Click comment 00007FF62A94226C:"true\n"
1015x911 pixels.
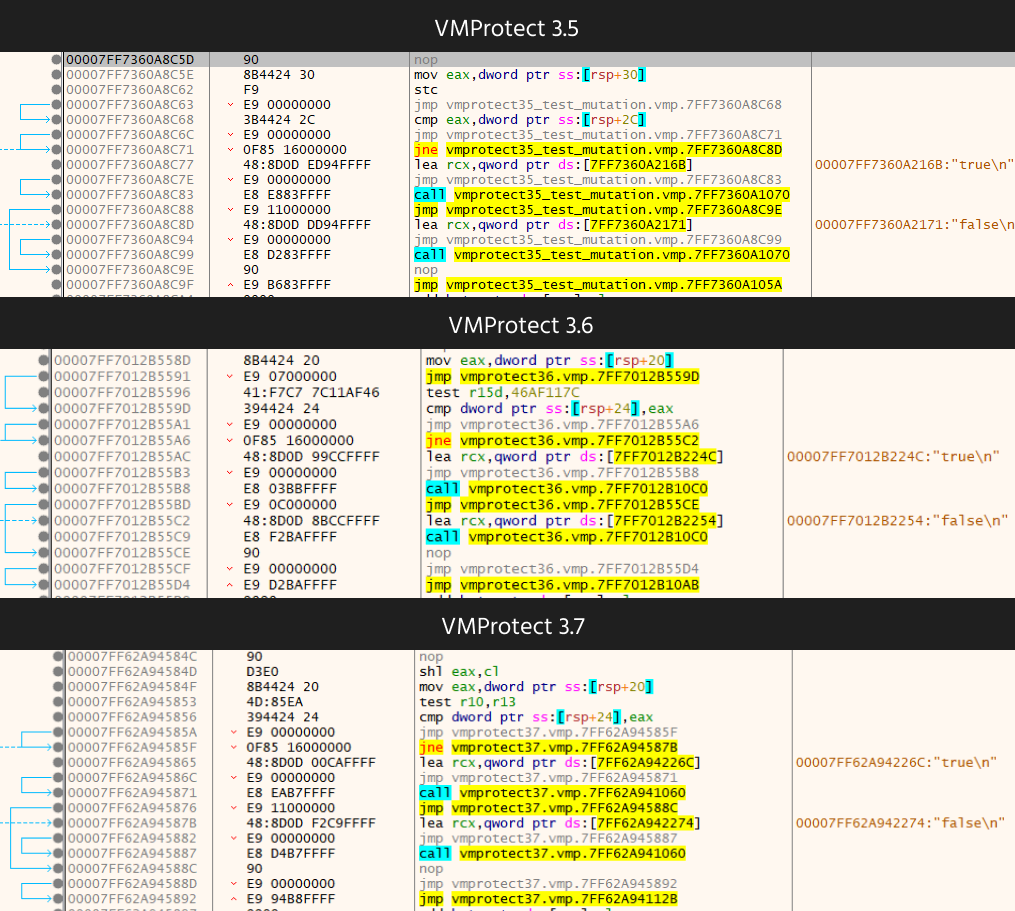coord(897,763)
